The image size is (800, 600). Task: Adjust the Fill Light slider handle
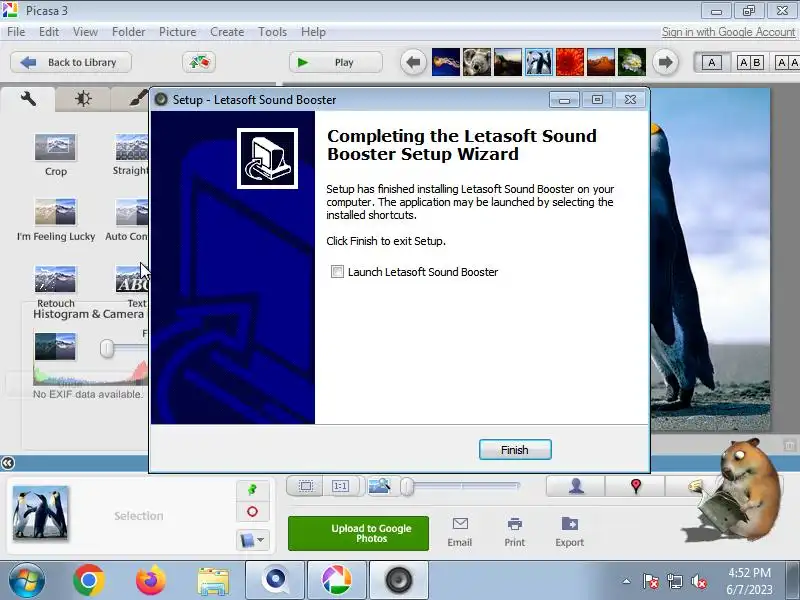[x=107, y=349]
